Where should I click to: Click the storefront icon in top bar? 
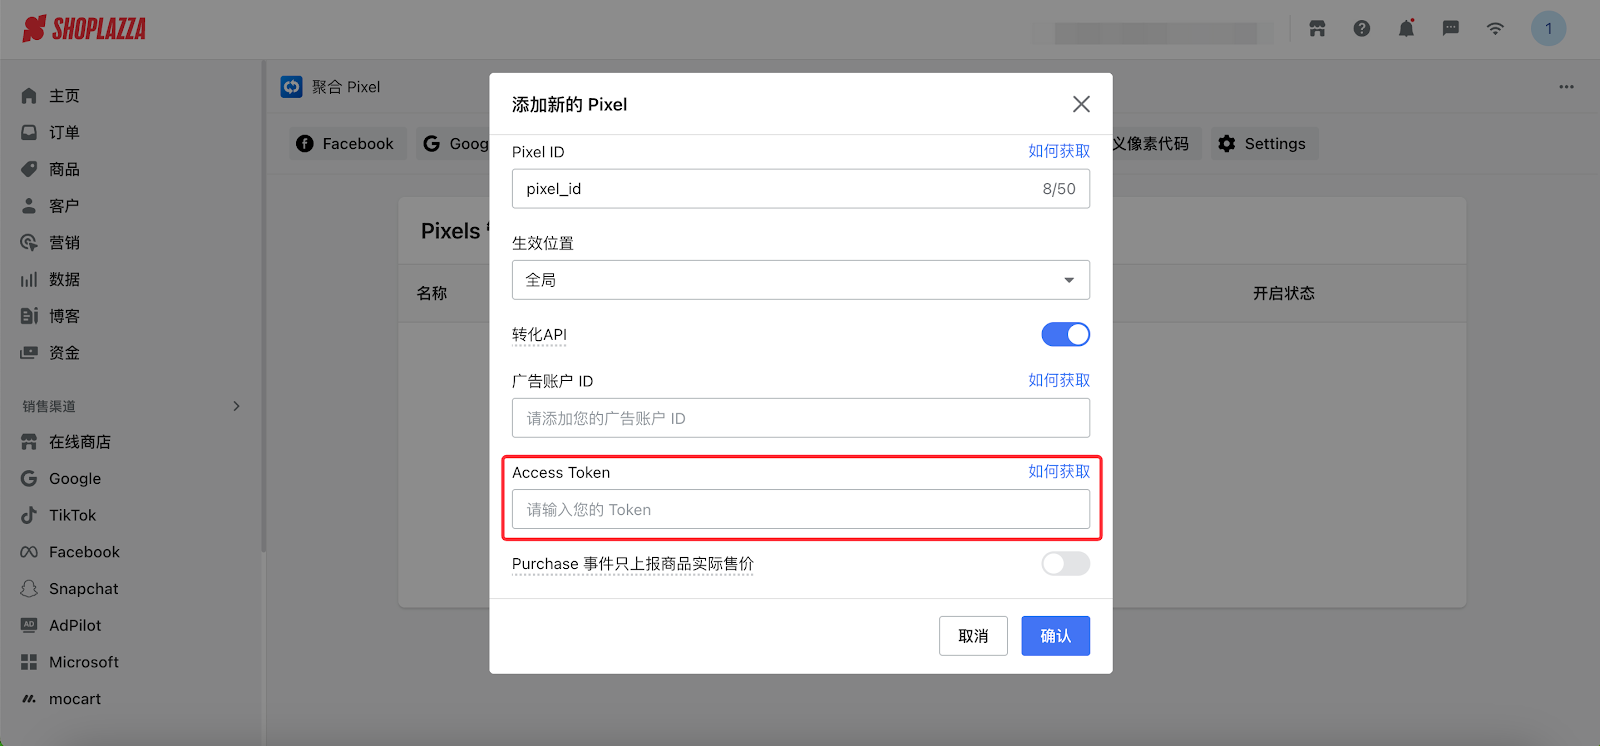(x=1317, y=29)
